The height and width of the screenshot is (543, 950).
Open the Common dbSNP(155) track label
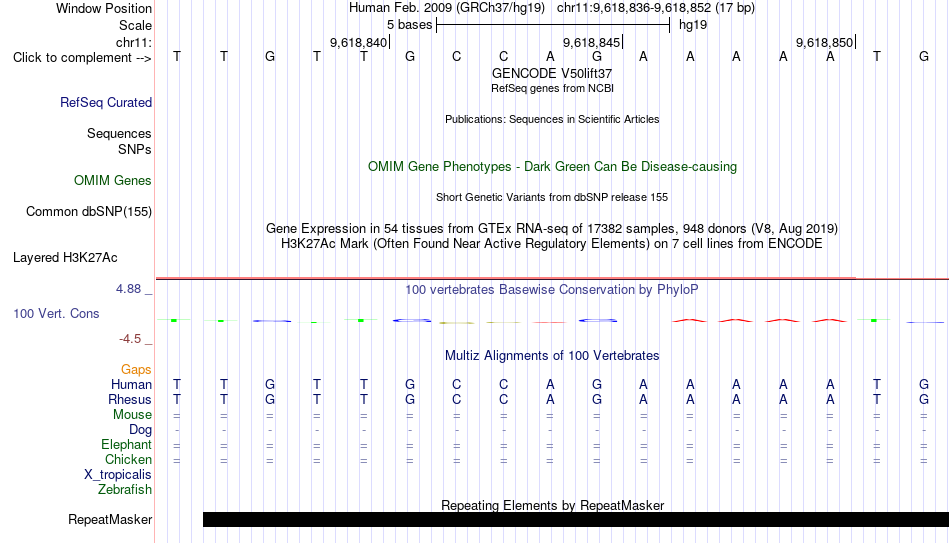click(89, 212)
